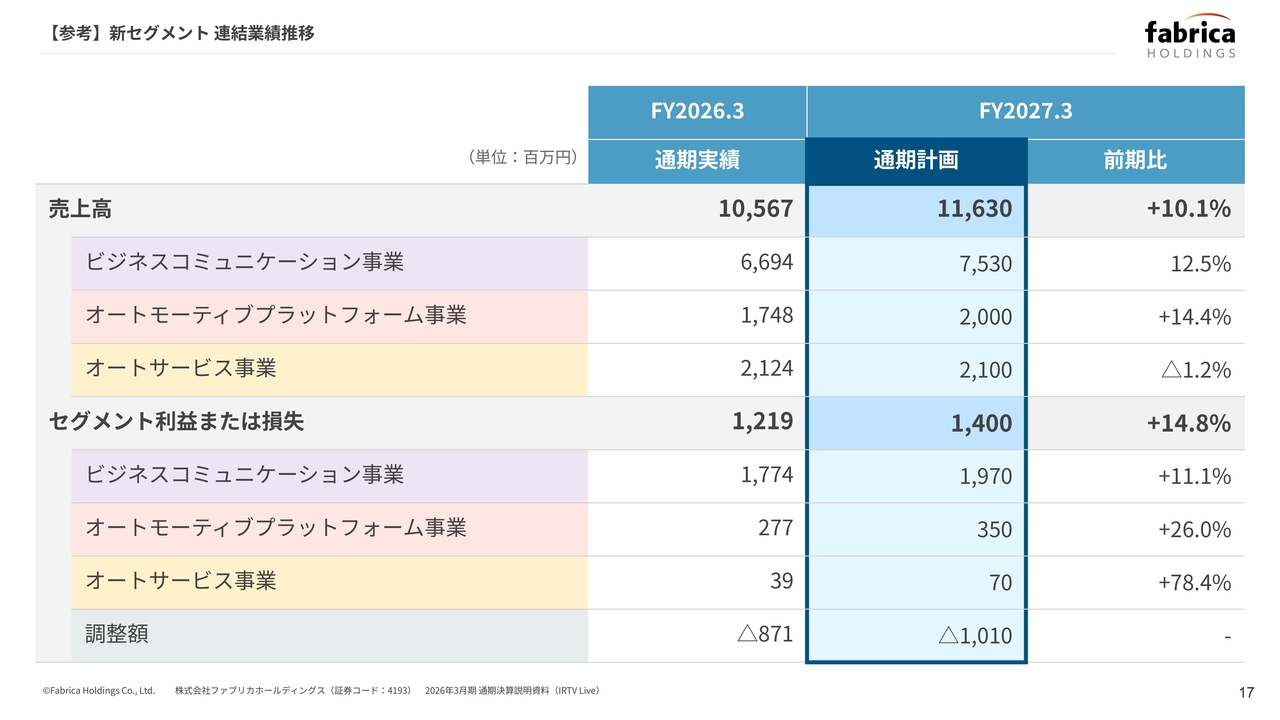This screenshot has height=720, width=1280.
Task: Click the highlighted 通期計画 header cell
Action: coord(916,161)
